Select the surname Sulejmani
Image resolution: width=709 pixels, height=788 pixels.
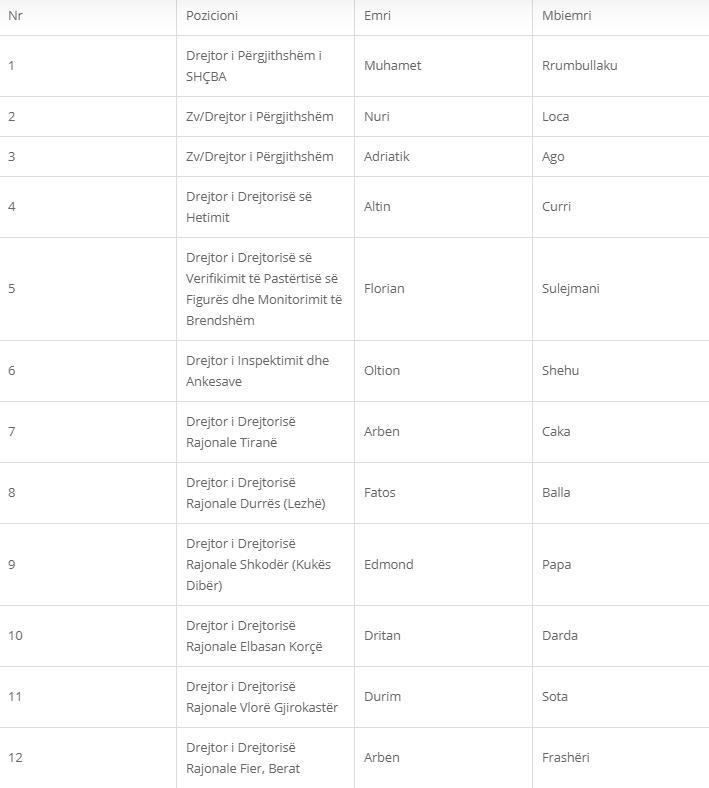tap(570, 288)
